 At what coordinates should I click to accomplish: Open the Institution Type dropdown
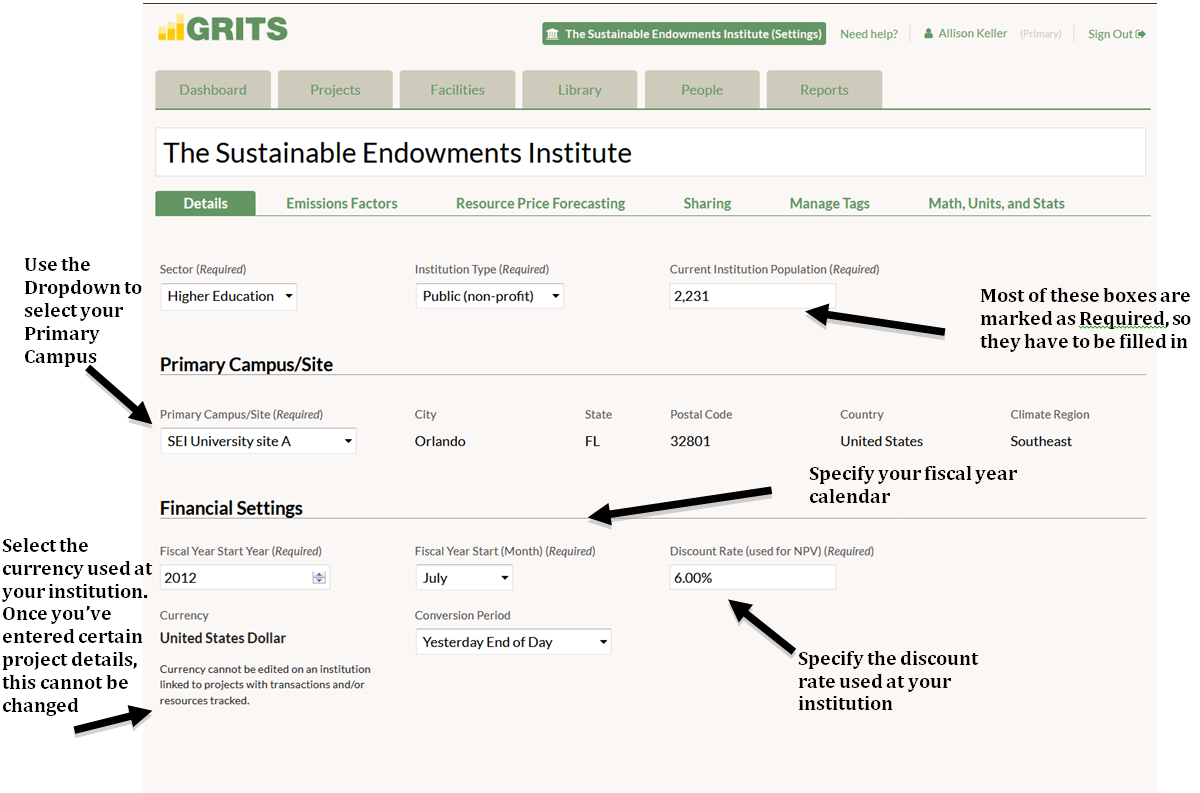click(x=489, y=296)
